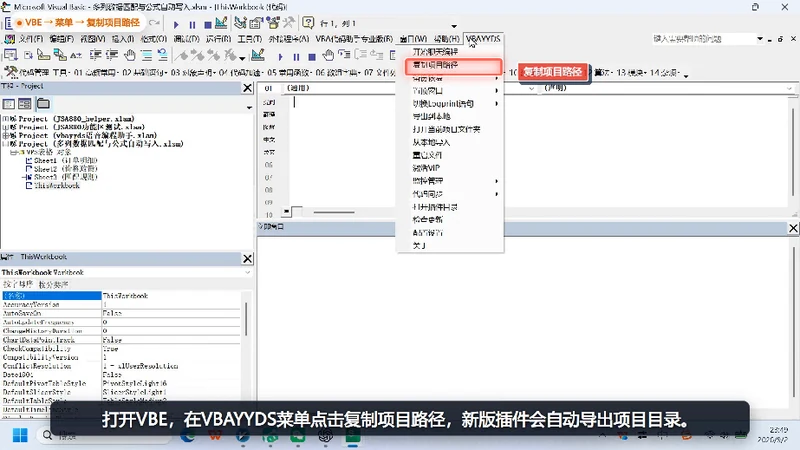800x450 pixels.
Task: Click the Debug toolbar Run play icon
Action: [x=280, y=57]
